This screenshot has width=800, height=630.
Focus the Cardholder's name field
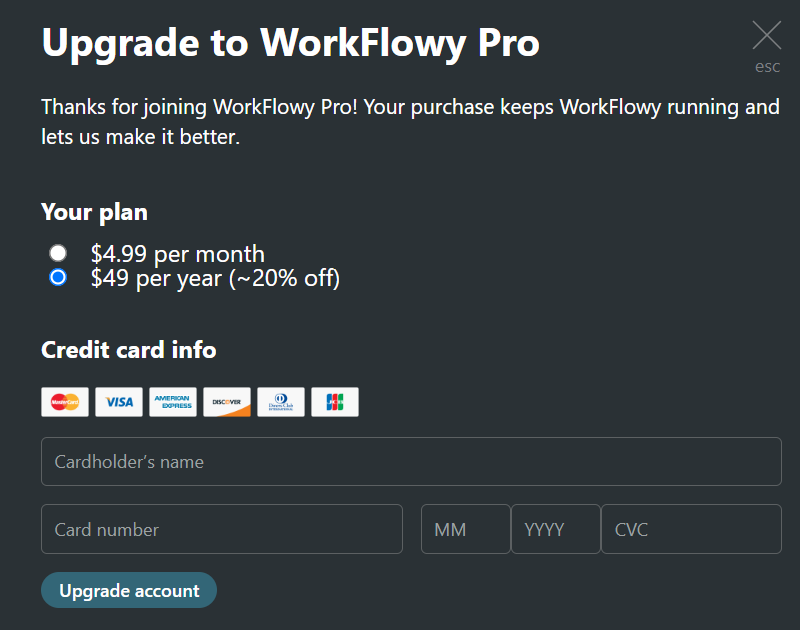(411, 462)
